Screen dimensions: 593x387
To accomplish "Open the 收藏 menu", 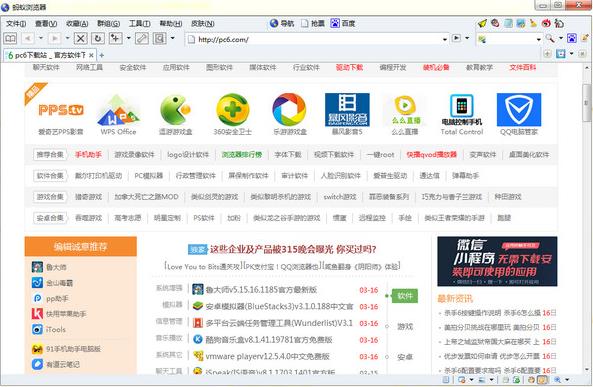I will 77,23.
